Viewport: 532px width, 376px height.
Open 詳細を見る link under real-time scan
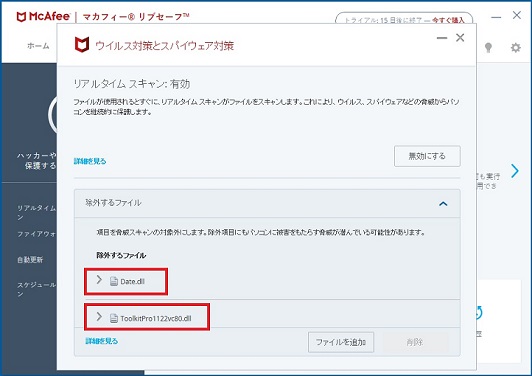point(90,161)
